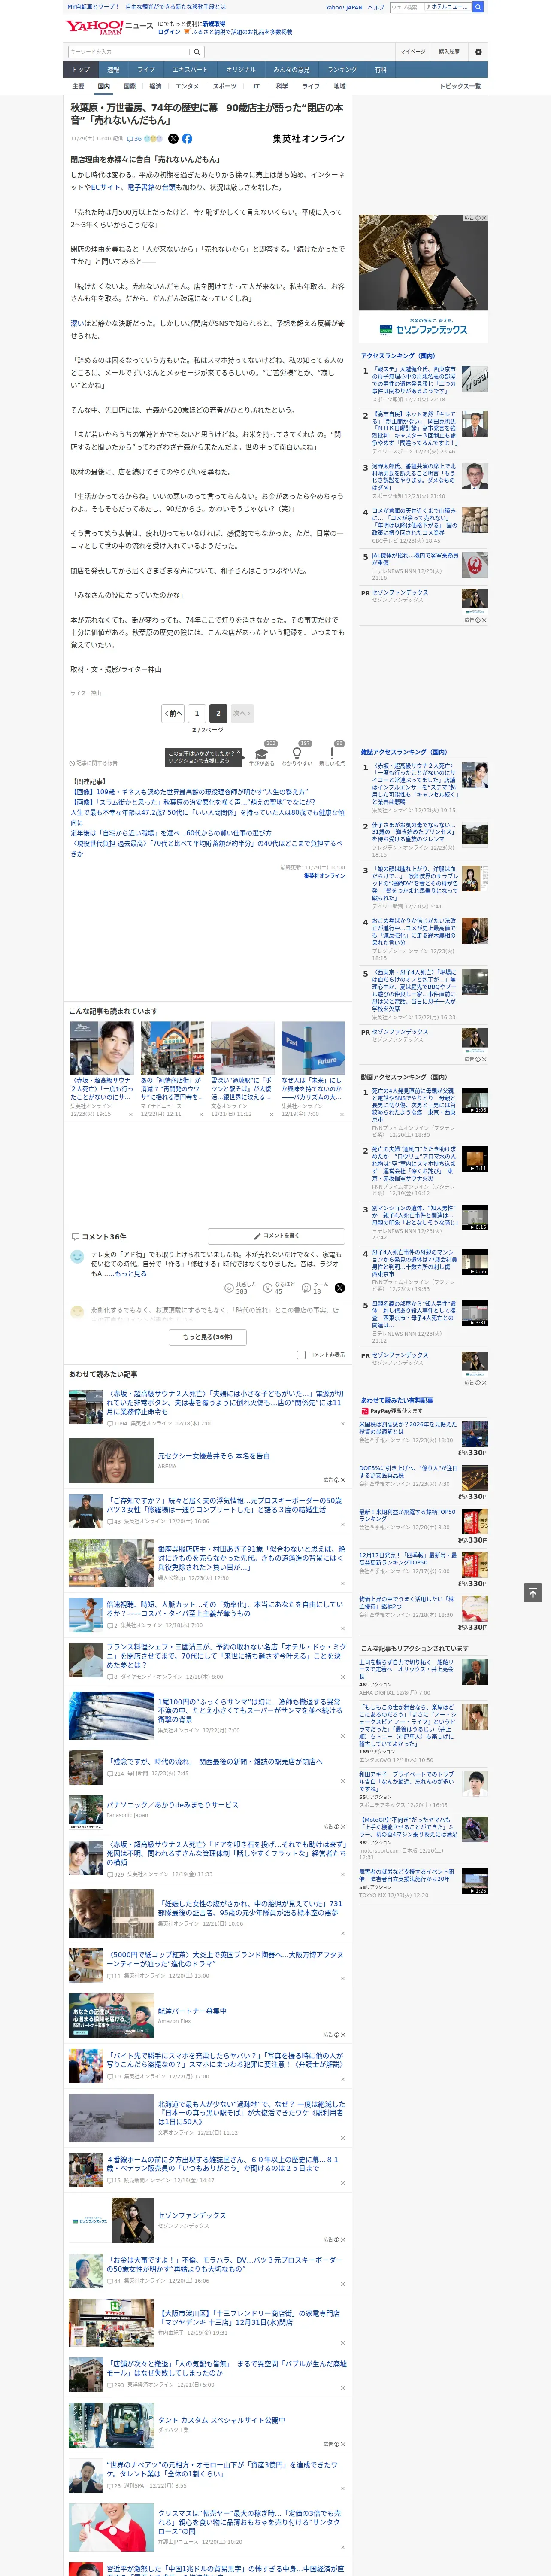
Task: Open the settings gear icon
Action: 478,52
